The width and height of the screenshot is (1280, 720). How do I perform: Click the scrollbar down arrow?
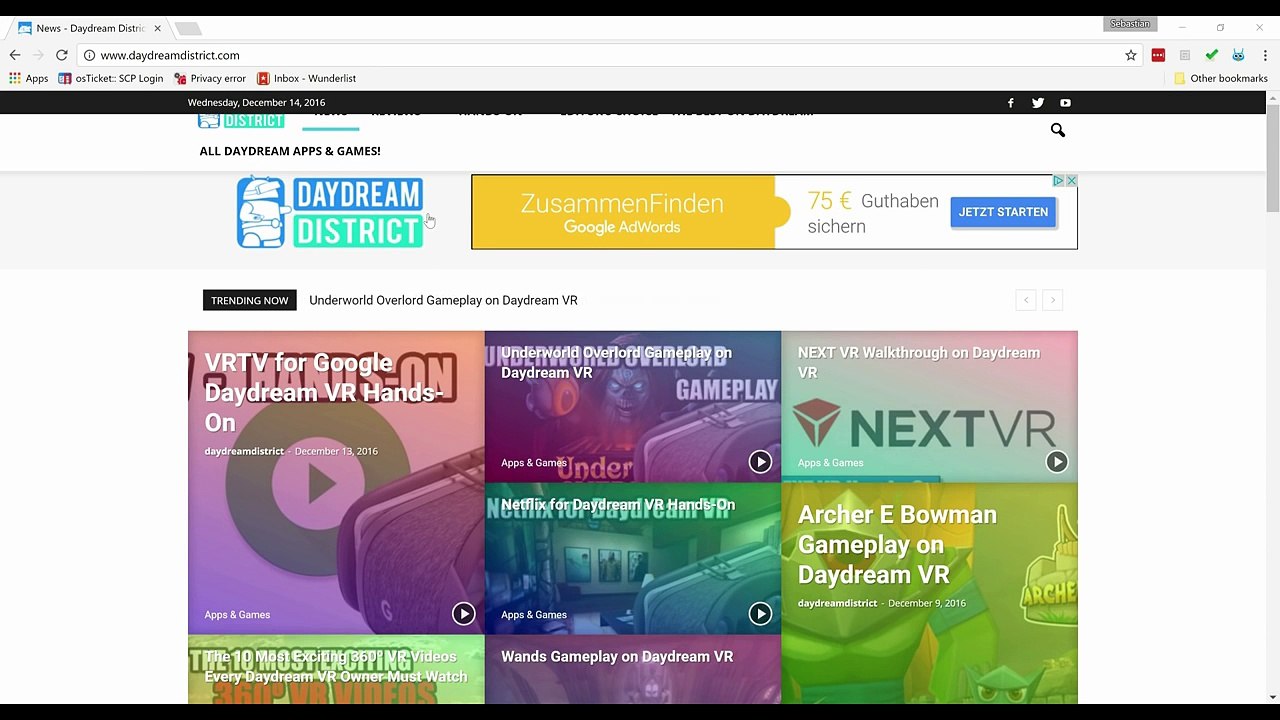tap(1272, 697)
